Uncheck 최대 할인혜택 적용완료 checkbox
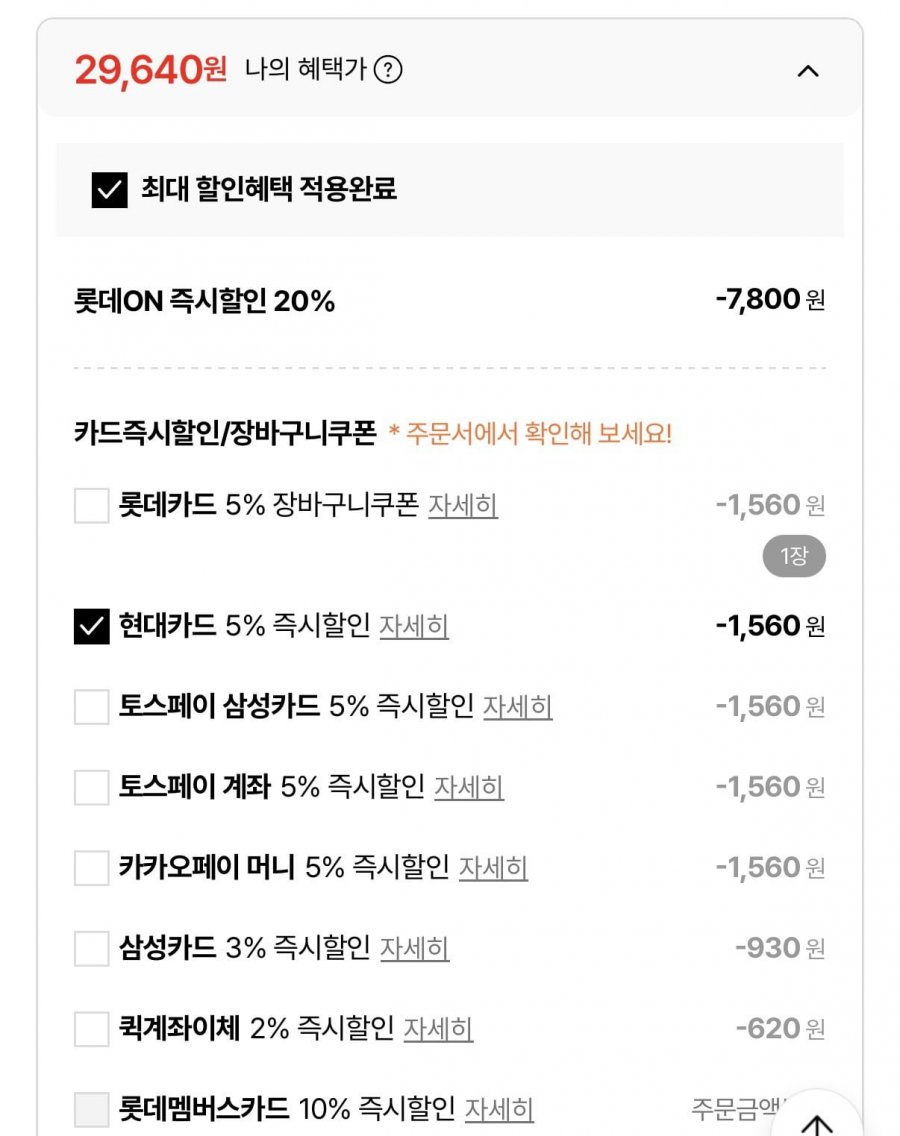Image resolution: width=900 pixels, height=1136 pixels. click(x=109, y=189)
